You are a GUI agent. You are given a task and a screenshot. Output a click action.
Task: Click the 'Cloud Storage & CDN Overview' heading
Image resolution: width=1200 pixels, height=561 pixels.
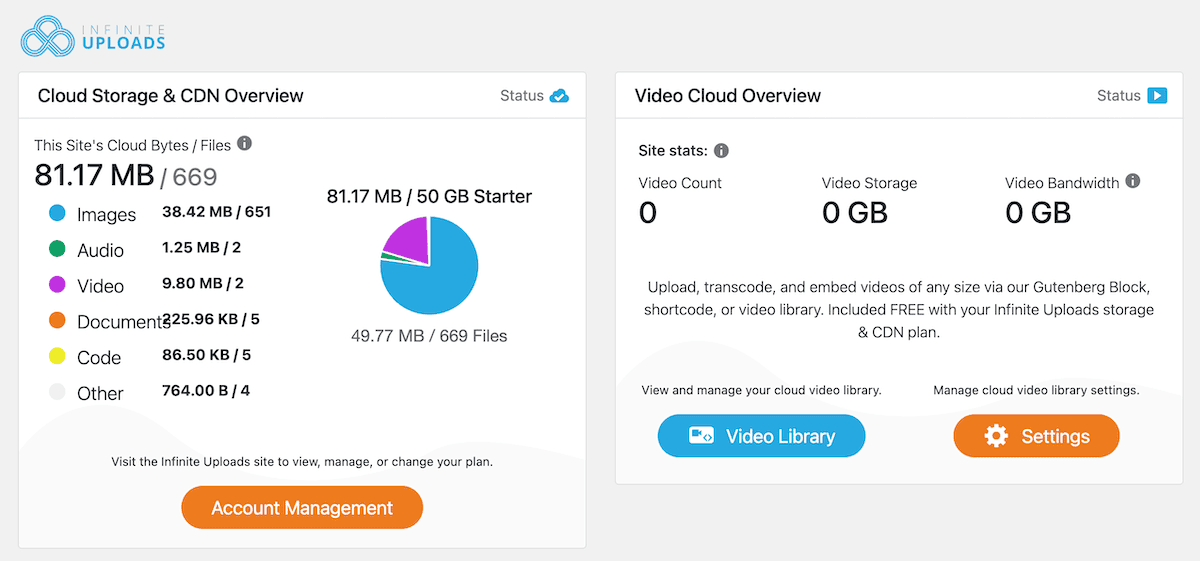click(x=171, y=96)
